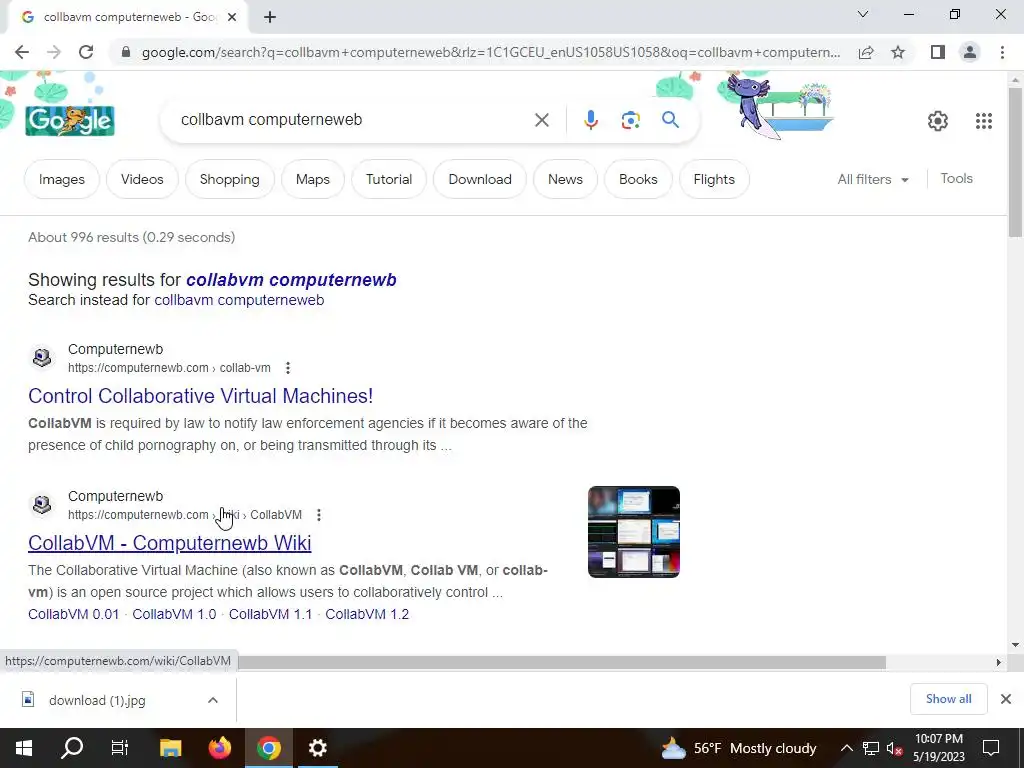Open the Settings gear on the taskbar

(x=317, y=748)
